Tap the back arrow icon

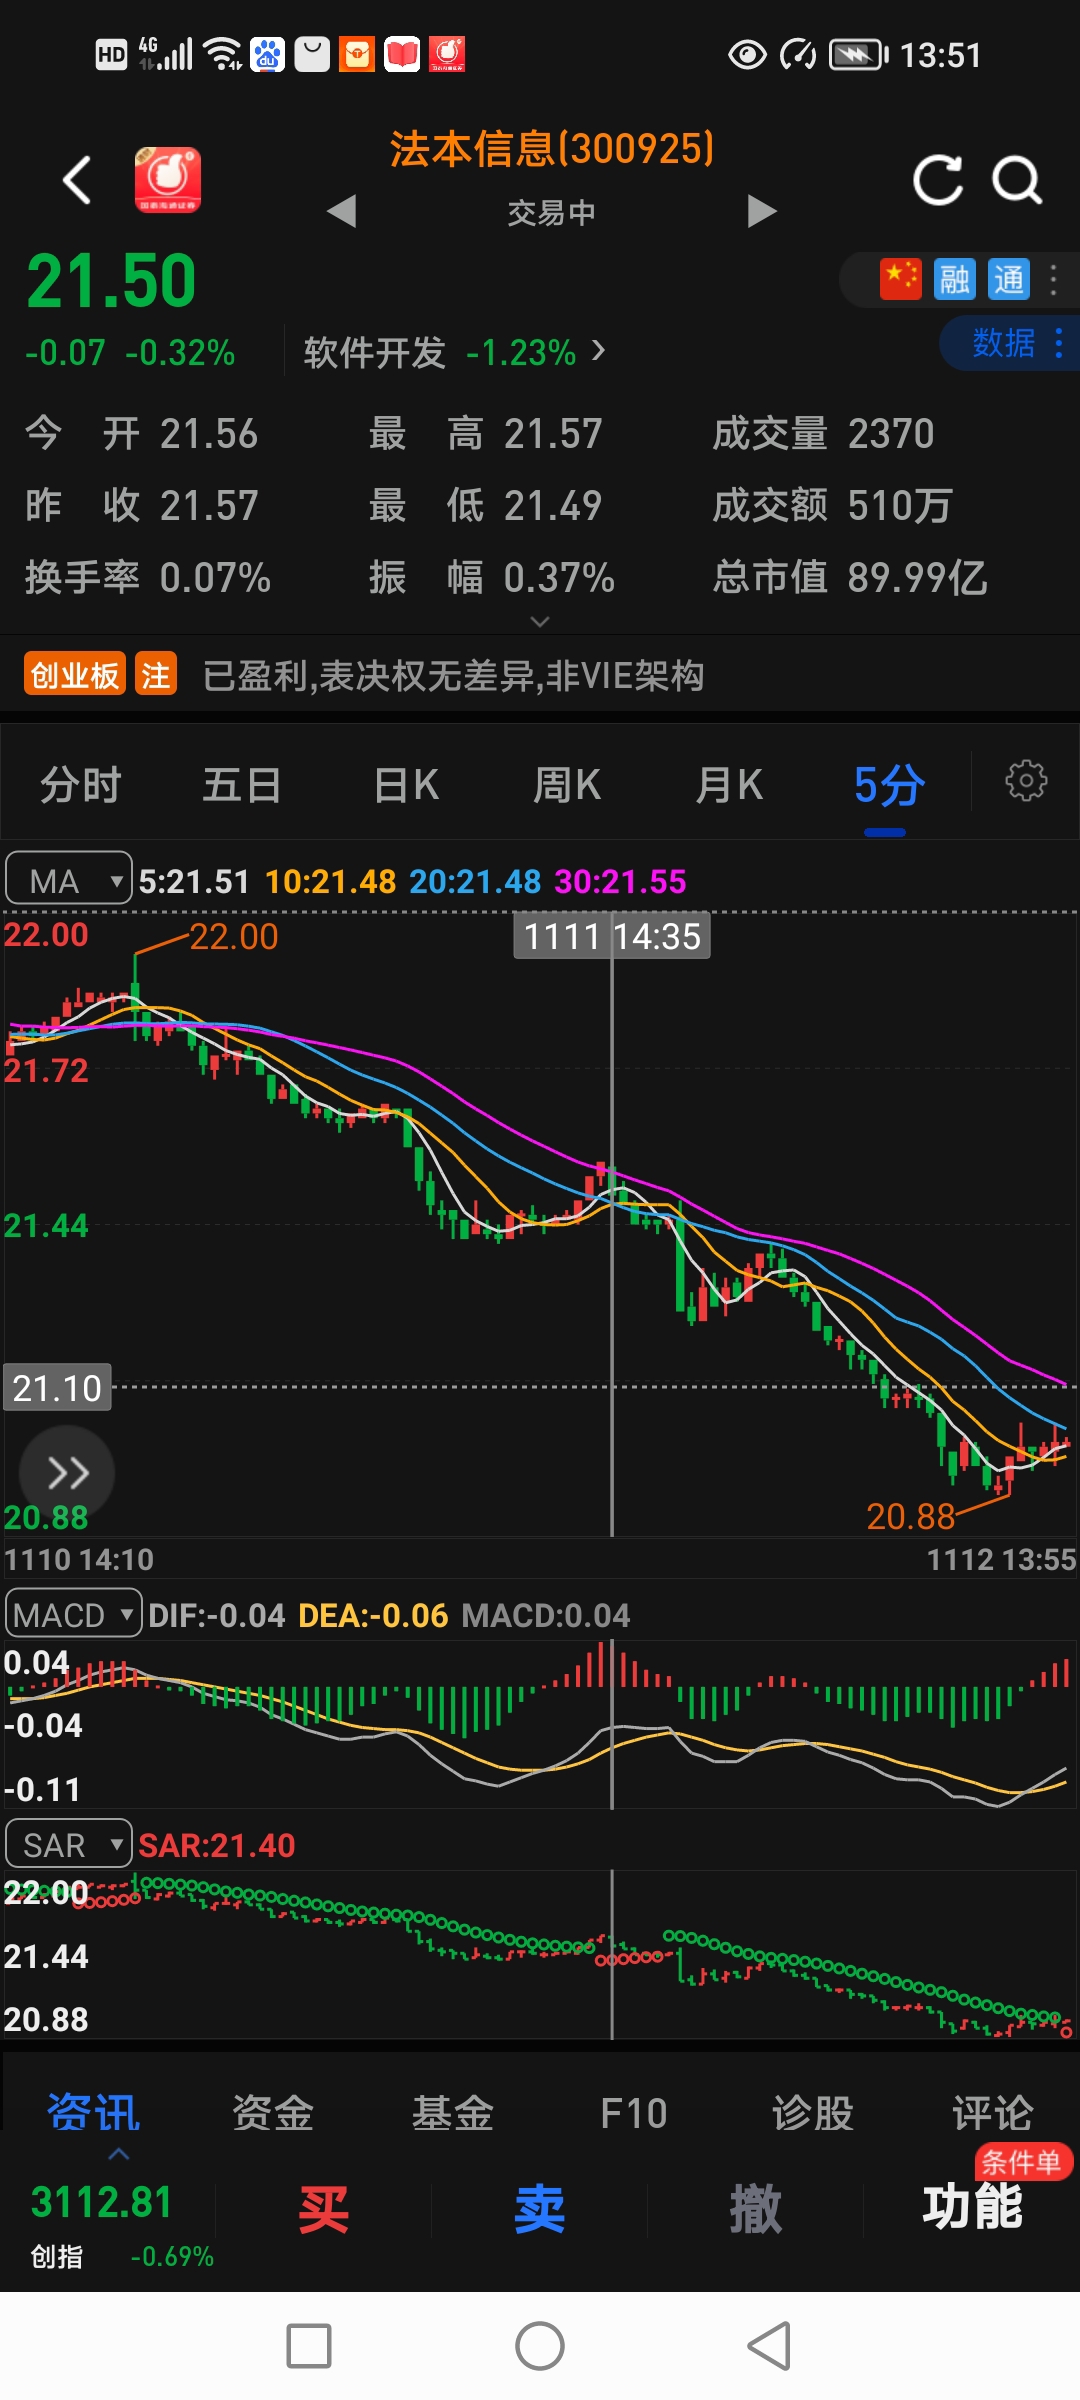click(x=78, y=180)
